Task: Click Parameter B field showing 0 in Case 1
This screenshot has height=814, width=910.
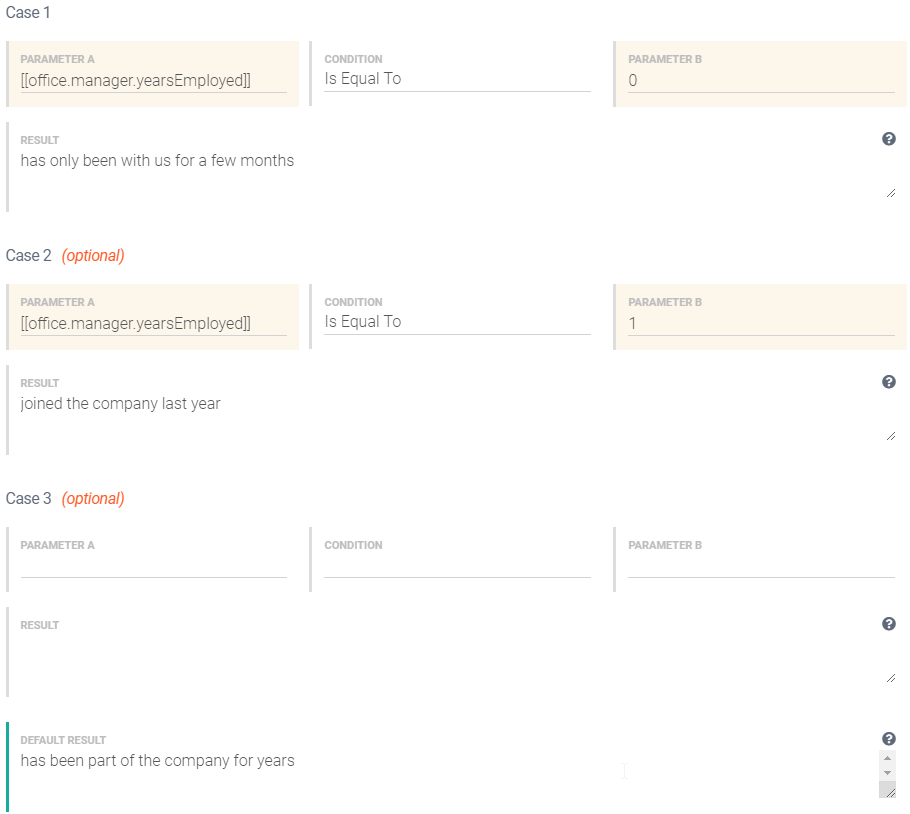Action: [760, 80]
